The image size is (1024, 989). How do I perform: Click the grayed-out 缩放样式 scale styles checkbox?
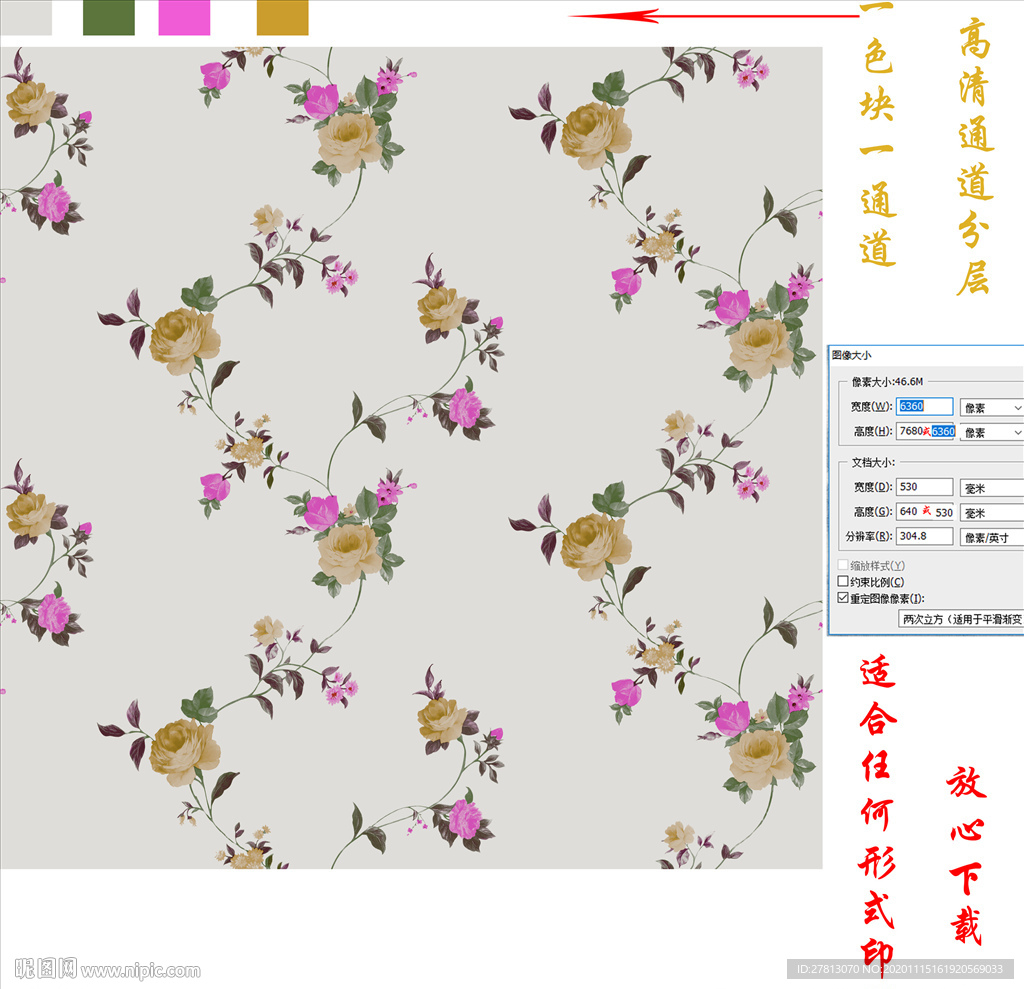[x=843, y=566]
